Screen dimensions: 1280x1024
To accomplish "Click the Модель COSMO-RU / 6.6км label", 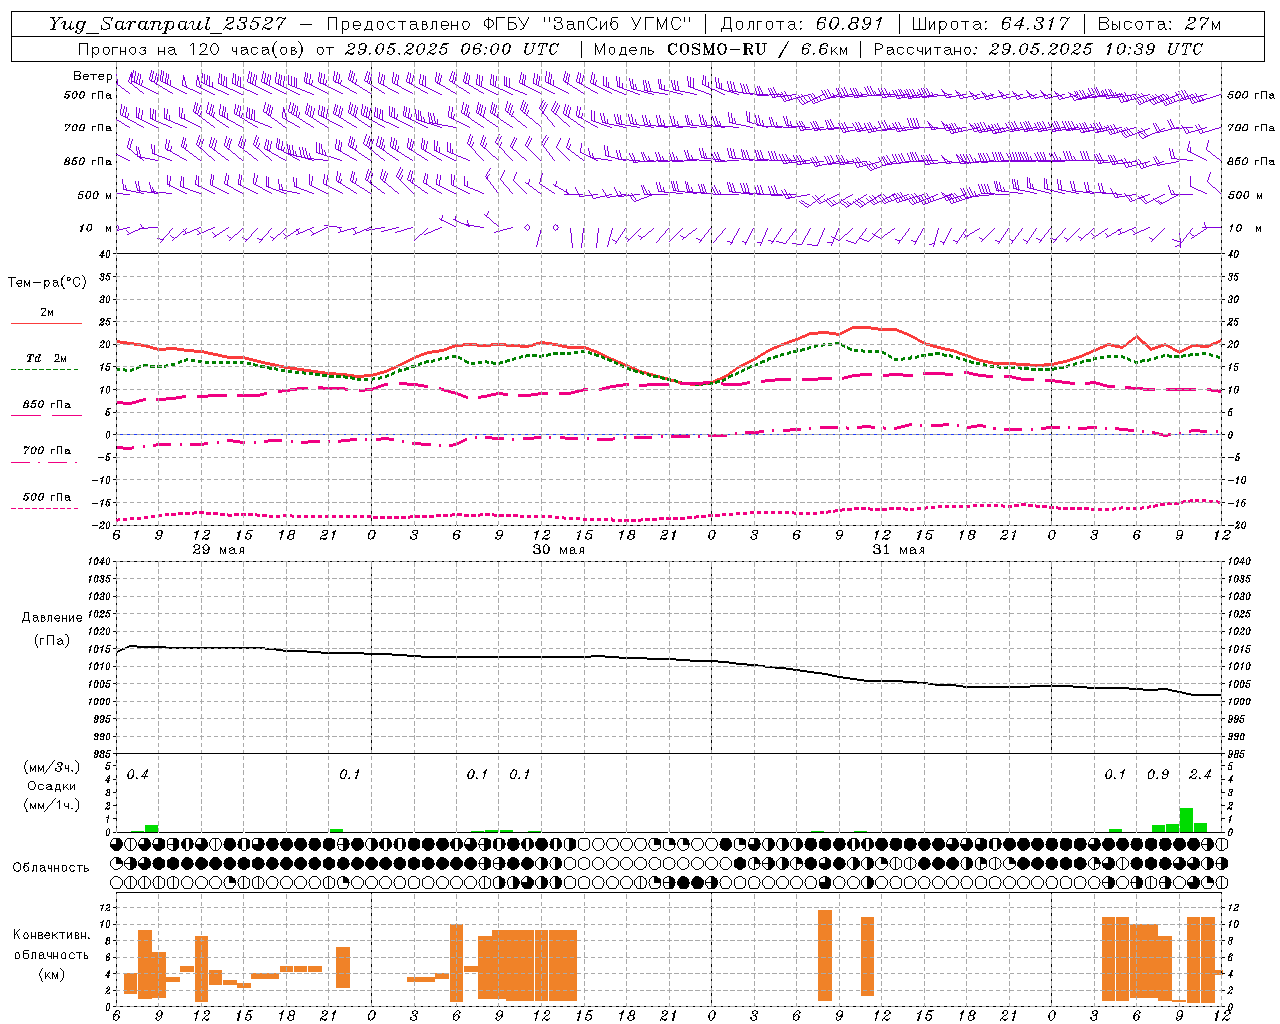I will click(x=721, y=49).
